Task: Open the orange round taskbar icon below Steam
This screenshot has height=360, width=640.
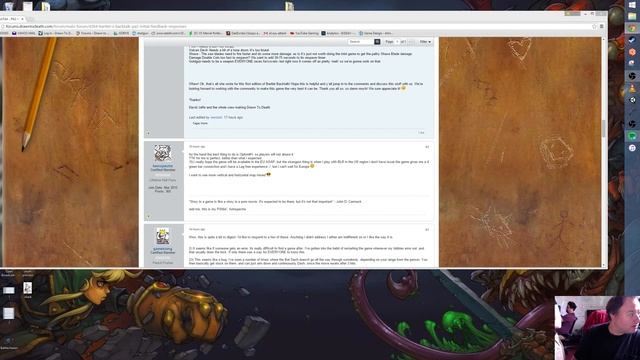Action: [x=632, y=52]
